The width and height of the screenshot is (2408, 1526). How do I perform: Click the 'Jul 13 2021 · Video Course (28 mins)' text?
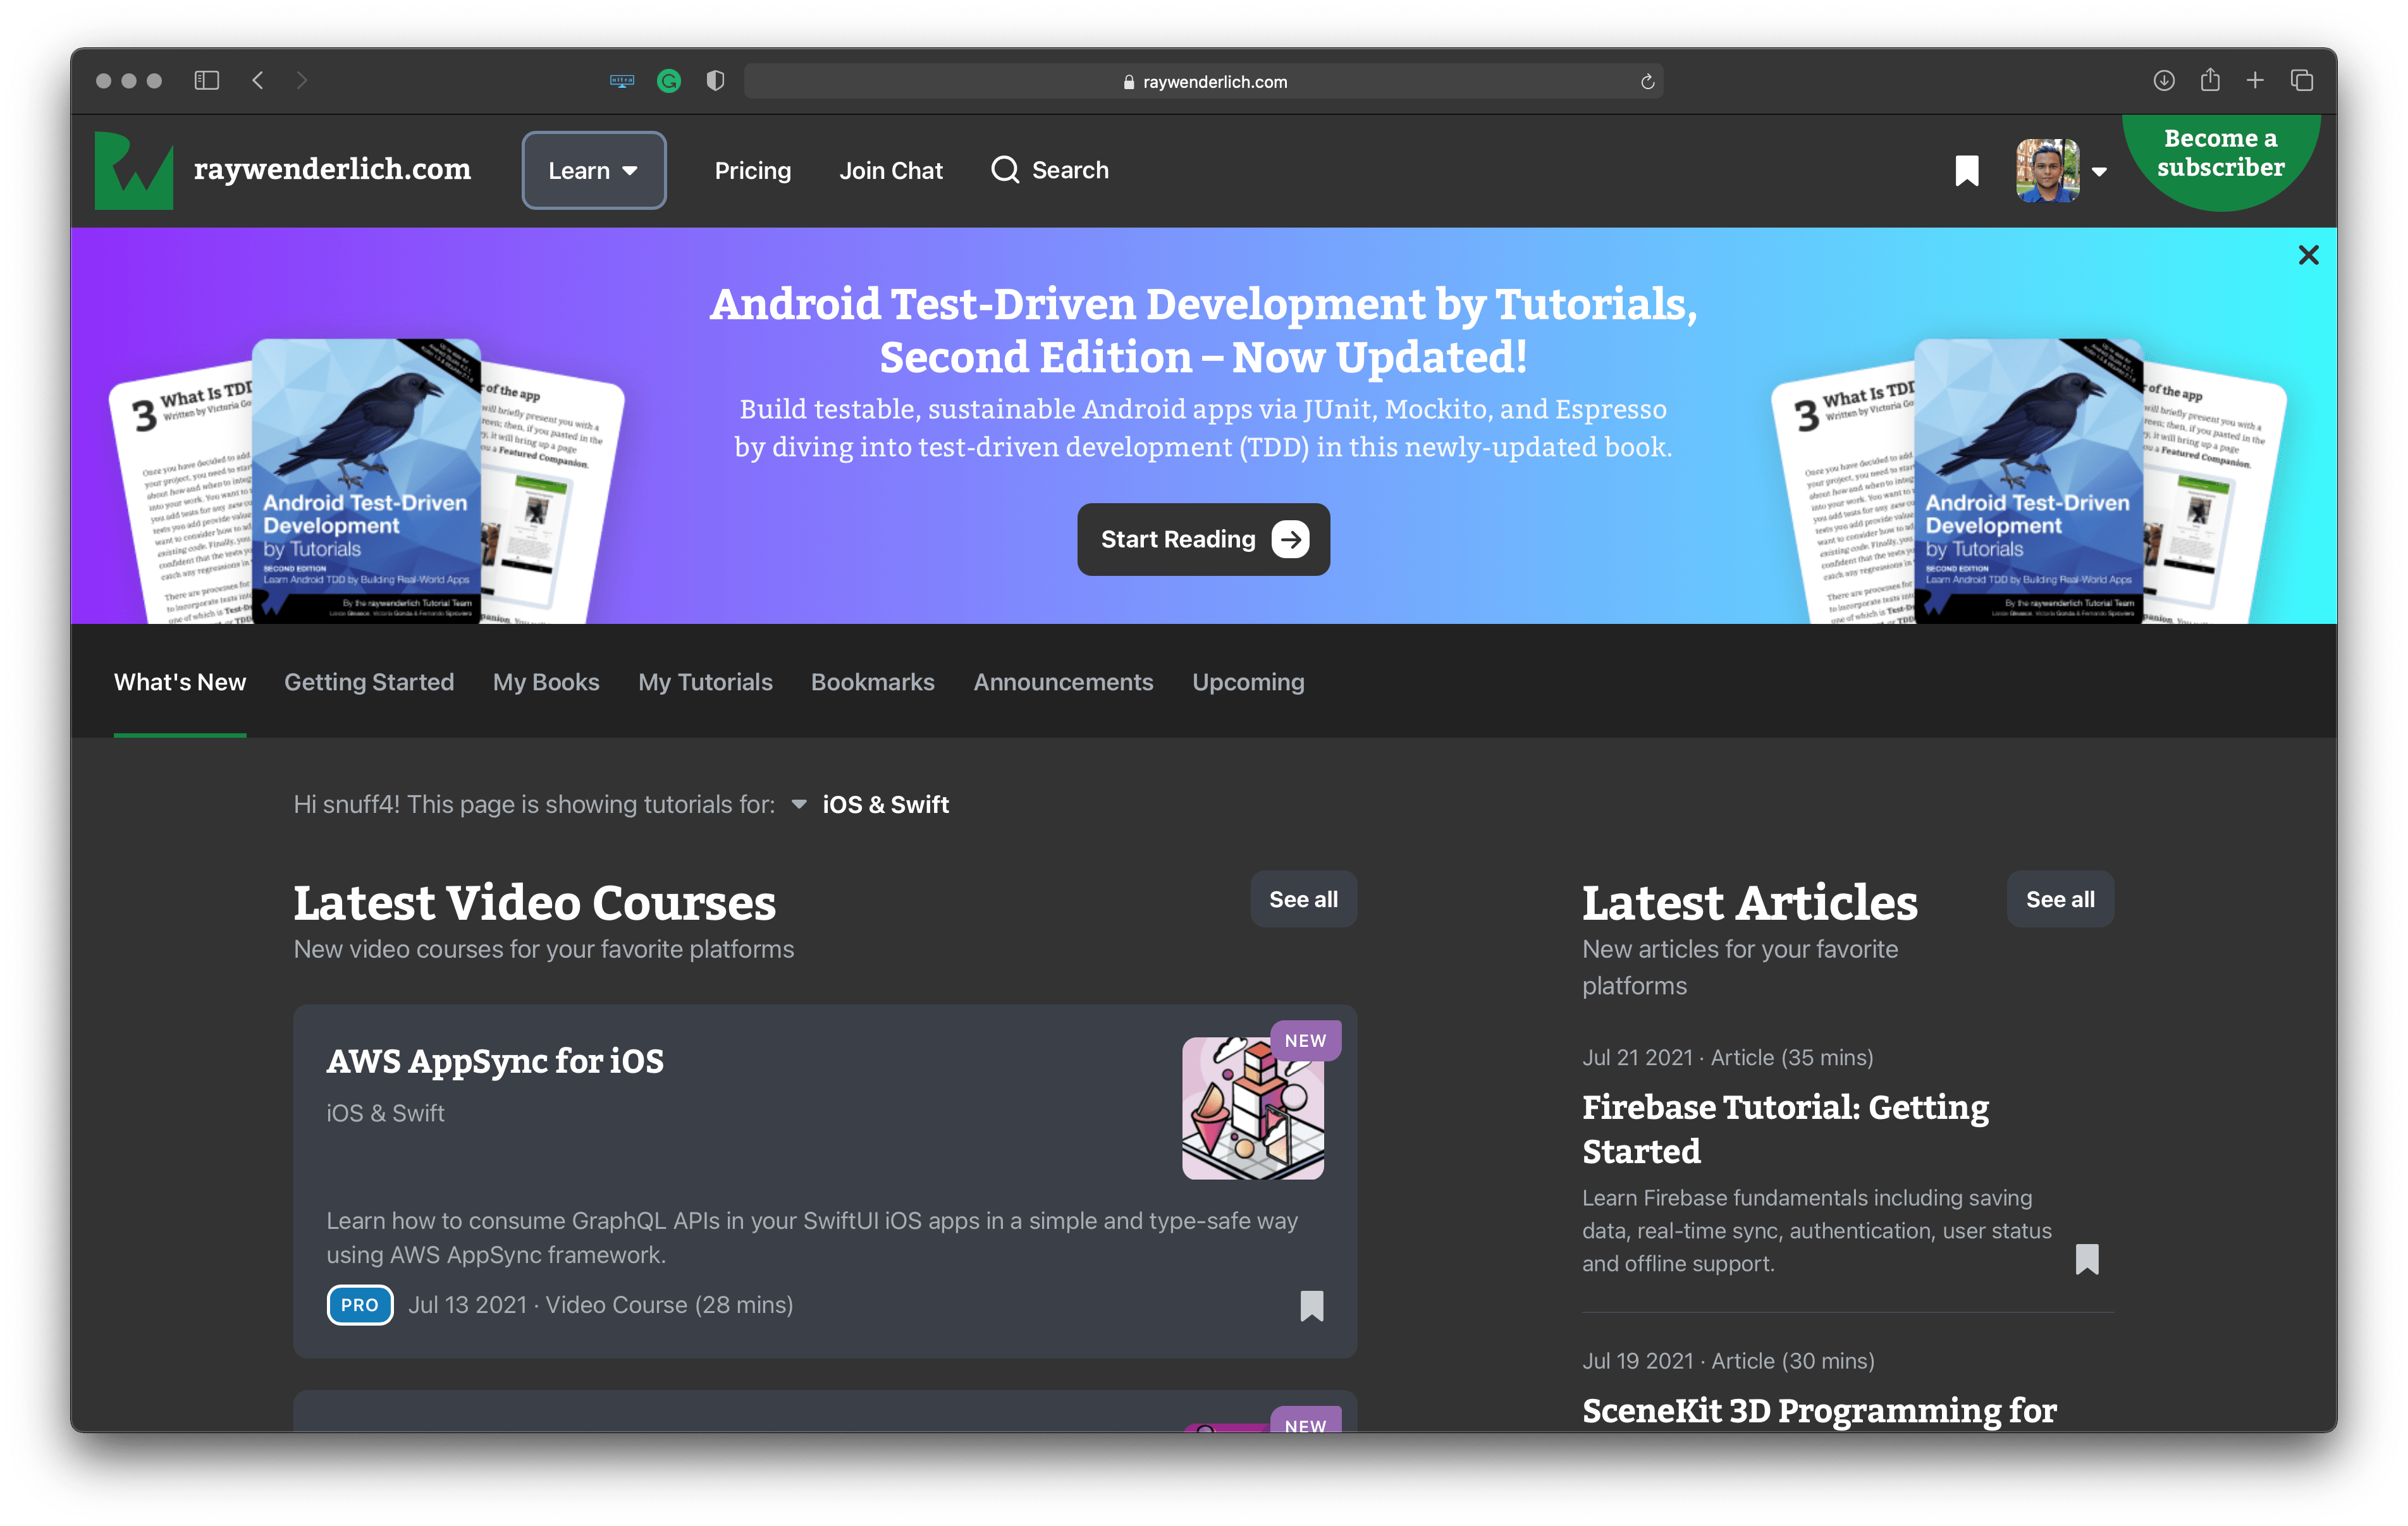coord(600,1305)
